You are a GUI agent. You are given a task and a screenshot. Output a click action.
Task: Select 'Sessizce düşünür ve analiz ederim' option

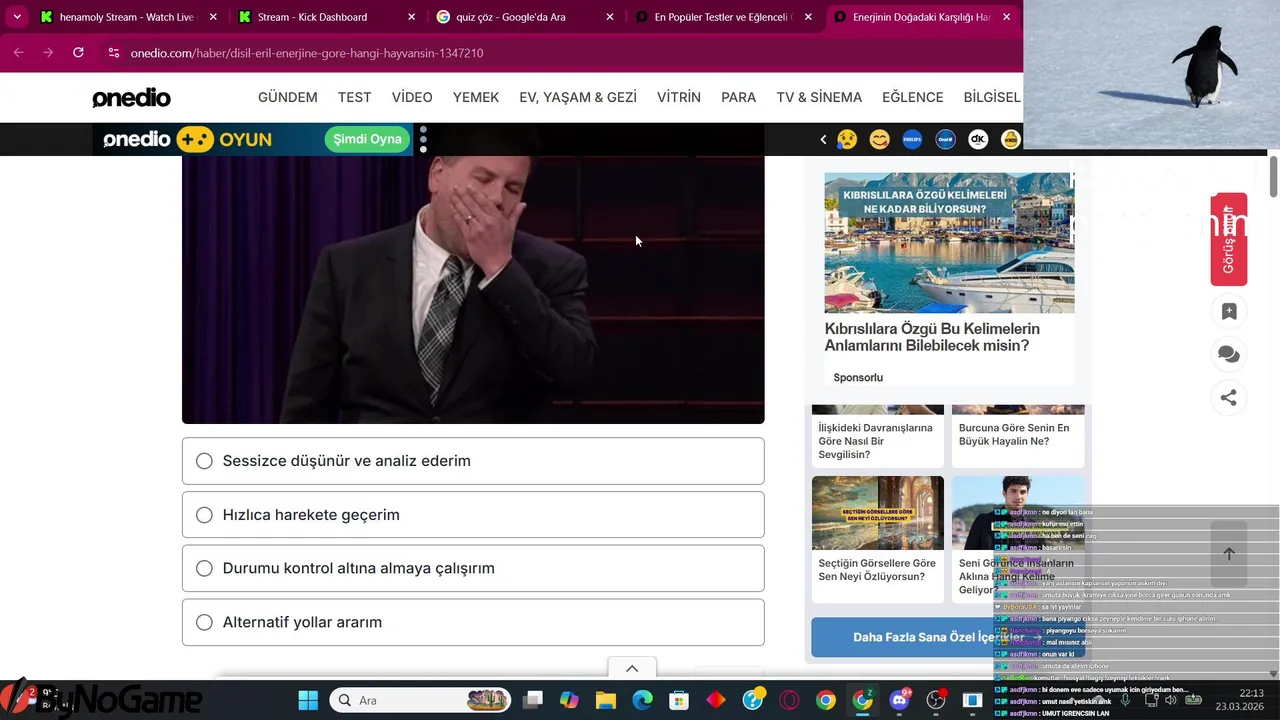pos(473,461)
